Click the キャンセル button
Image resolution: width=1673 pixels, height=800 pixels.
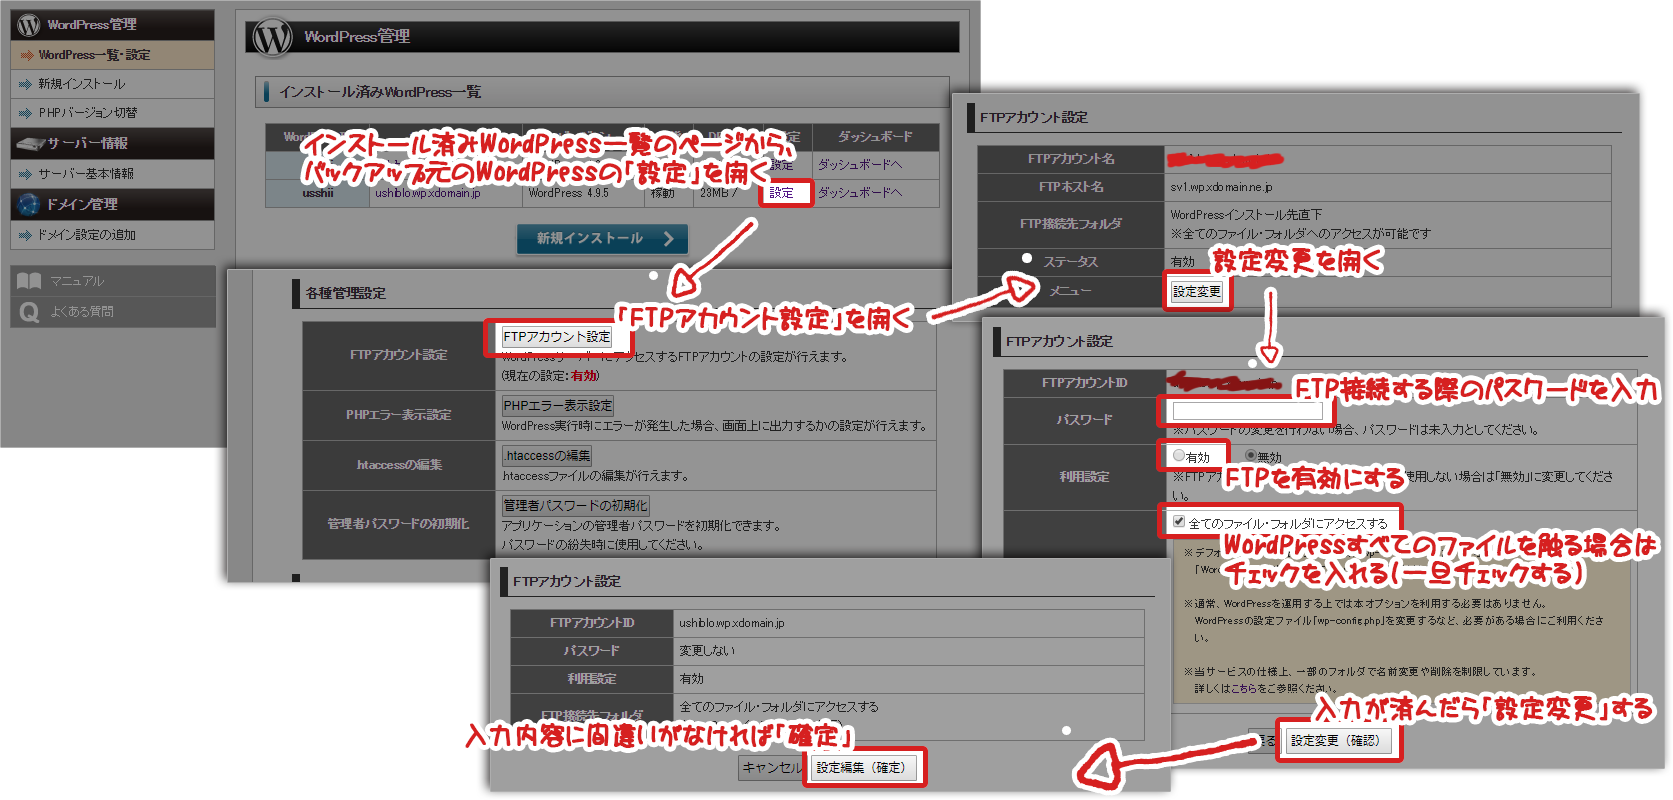click(x=772, y=768)
